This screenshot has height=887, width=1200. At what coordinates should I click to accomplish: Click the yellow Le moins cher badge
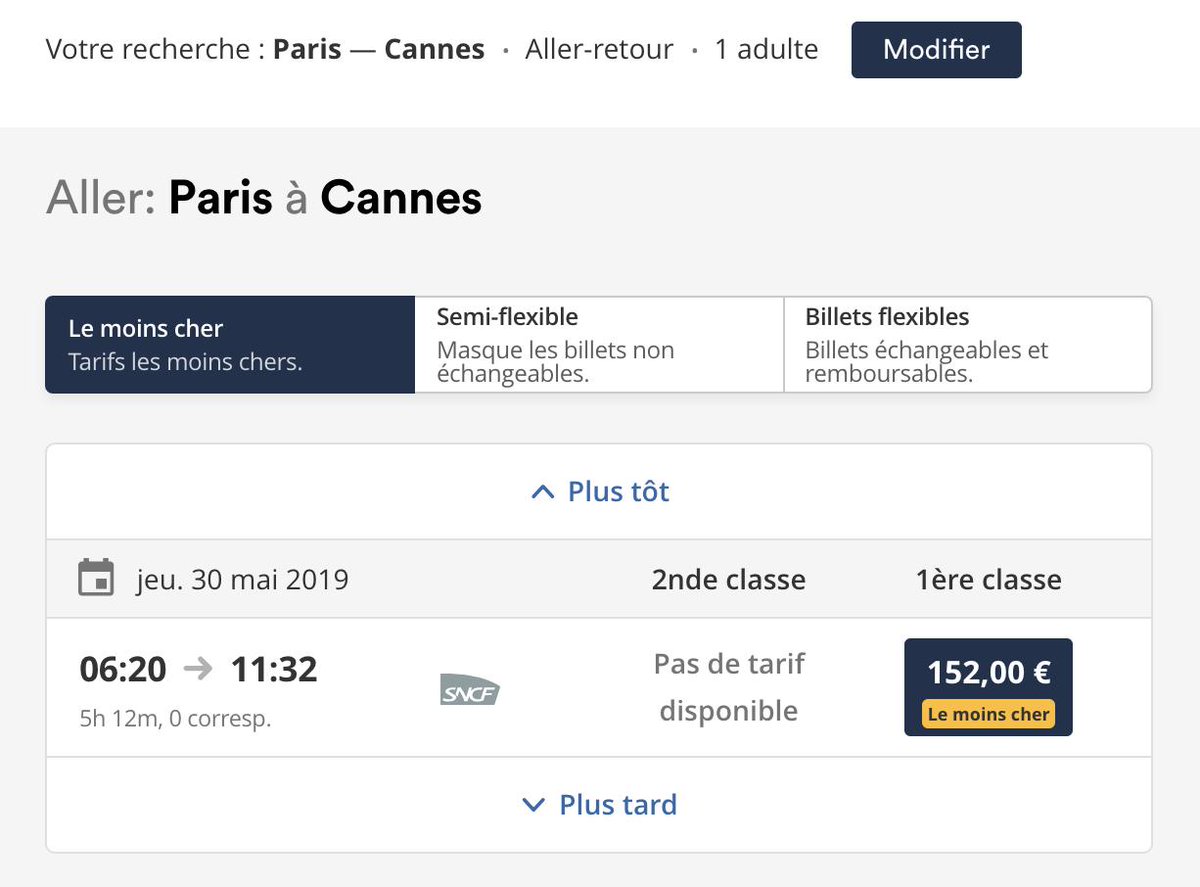click(988, 714)
